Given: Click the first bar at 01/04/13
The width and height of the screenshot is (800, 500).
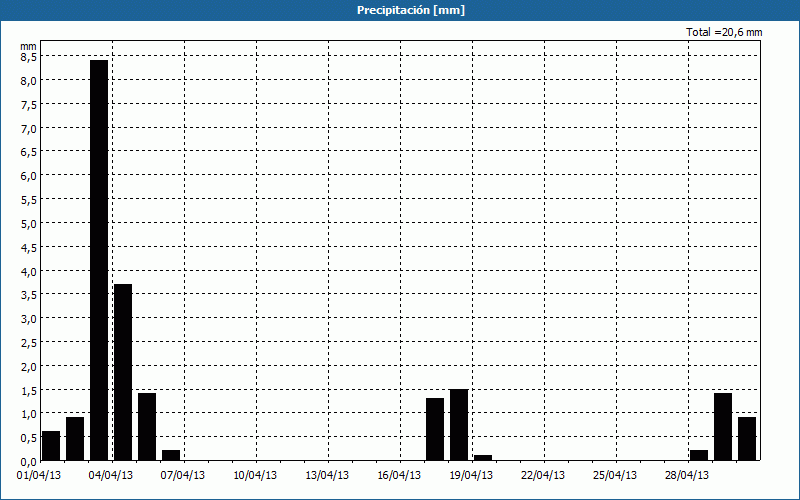Looking at the screenshot, I should point(51,446).
